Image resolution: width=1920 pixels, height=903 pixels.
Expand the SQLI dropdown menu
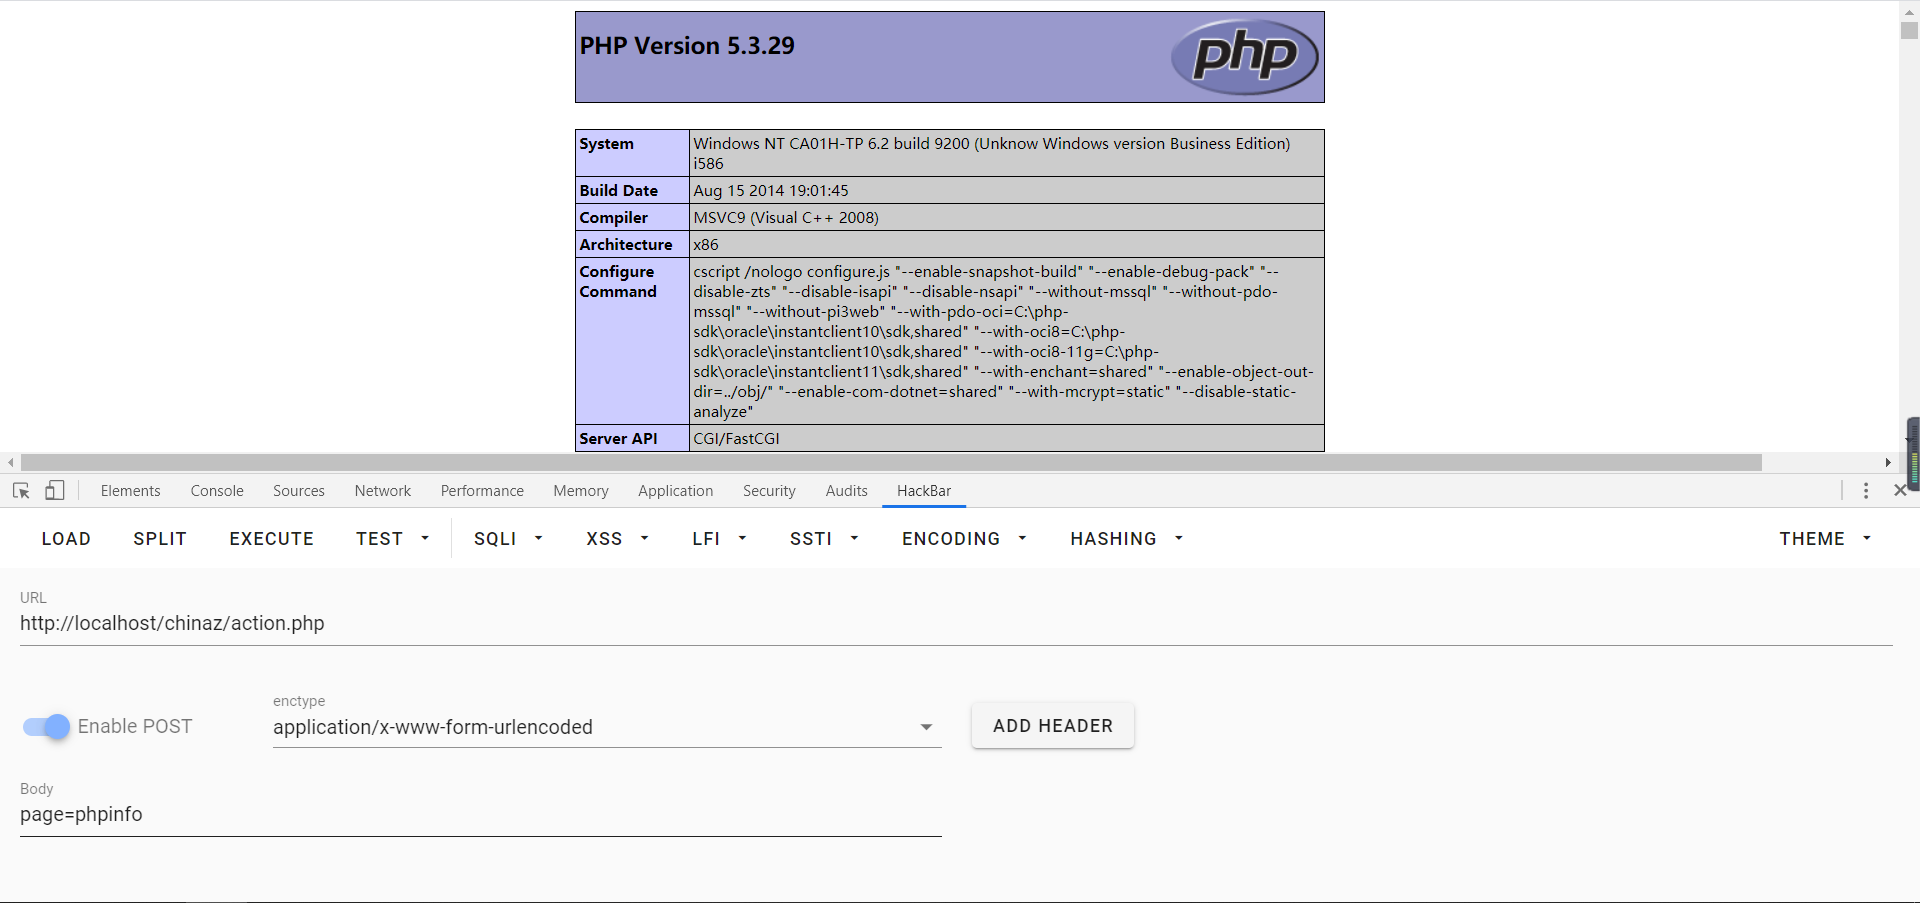pos(508,539)
